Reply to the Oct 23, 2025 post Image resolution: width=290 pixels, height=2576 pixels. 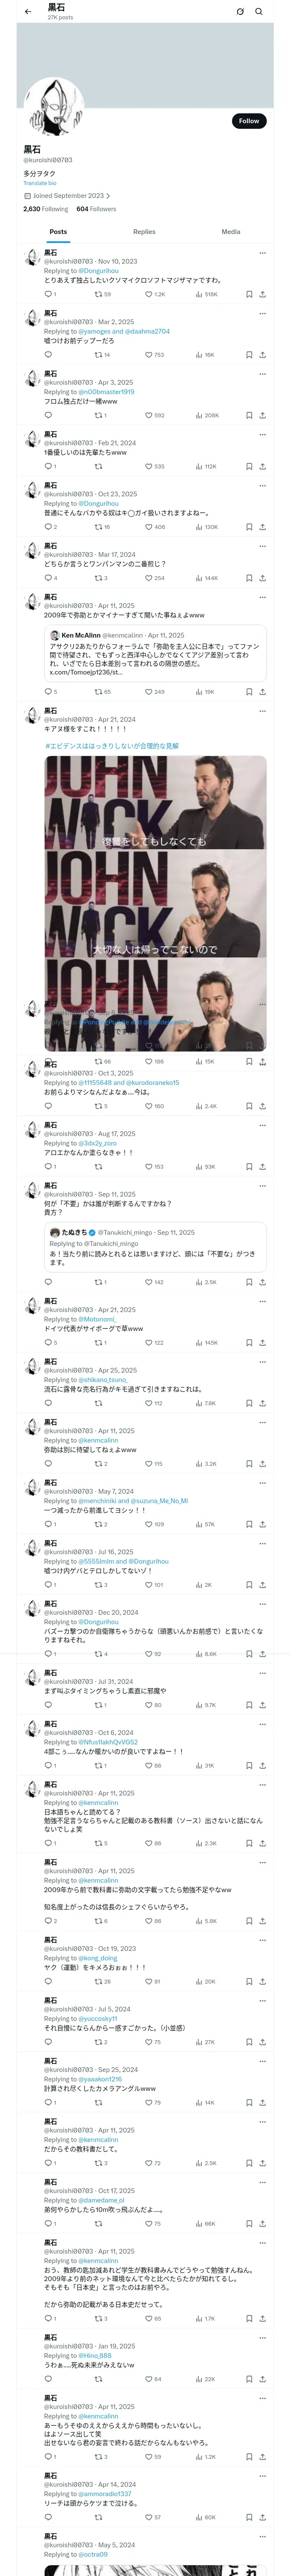coord(47,526)
